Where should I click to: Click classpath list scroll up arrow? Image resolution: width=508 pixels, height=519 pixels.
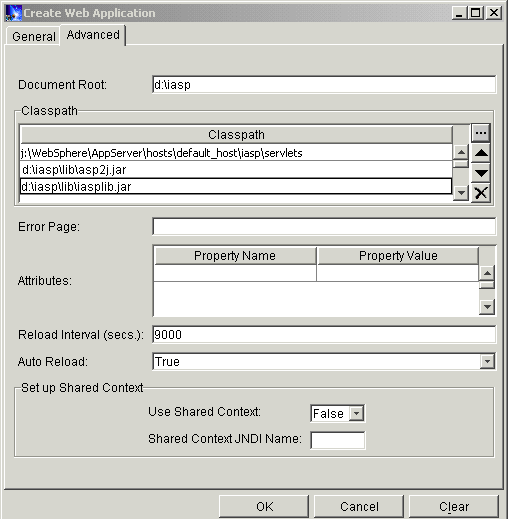point(461,152)
